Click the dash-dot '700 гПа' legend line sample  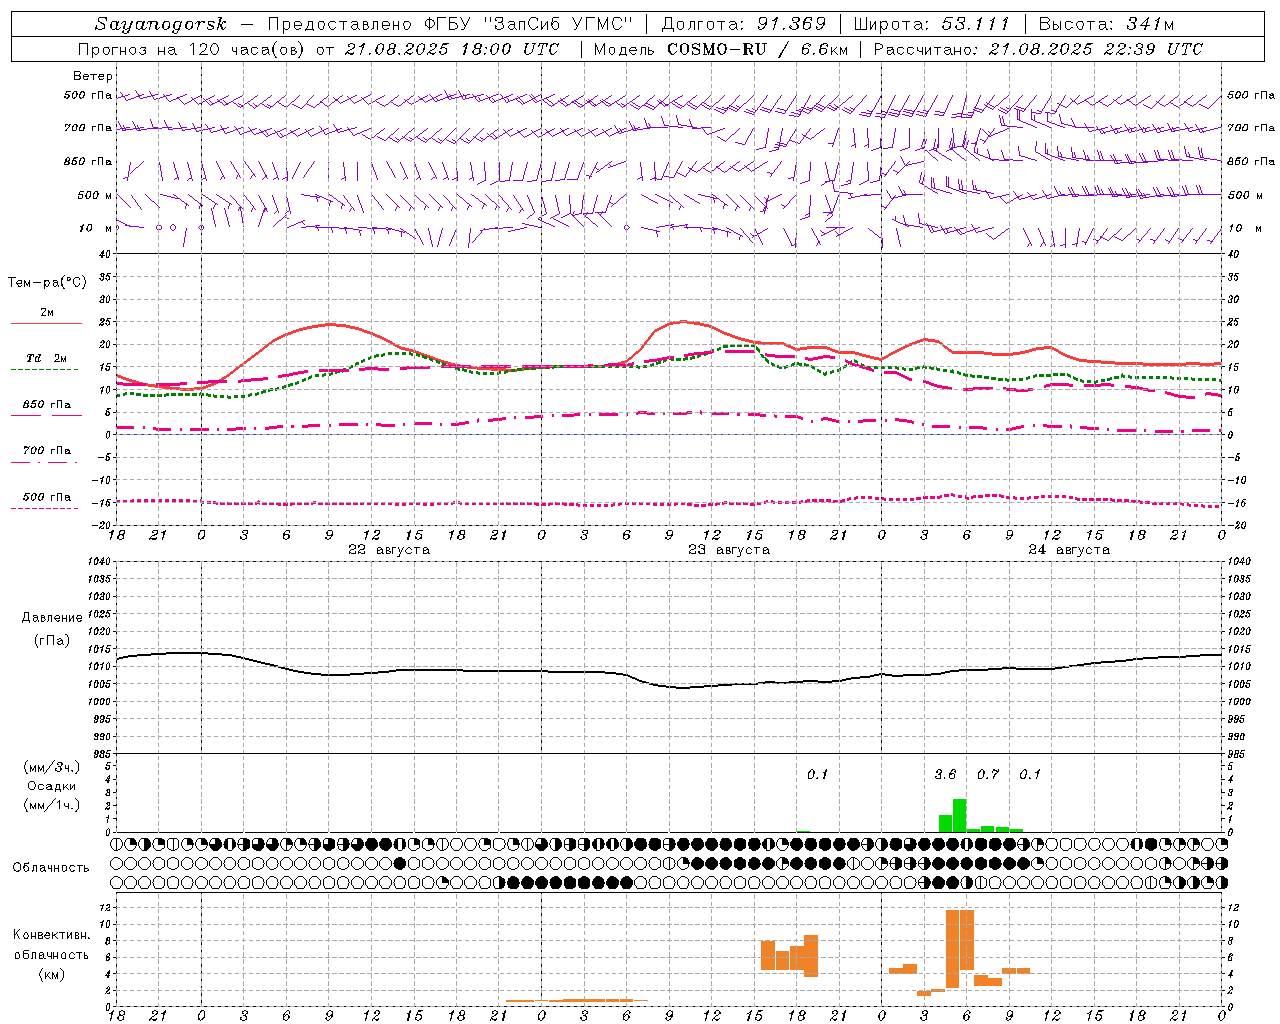[44, 461]
